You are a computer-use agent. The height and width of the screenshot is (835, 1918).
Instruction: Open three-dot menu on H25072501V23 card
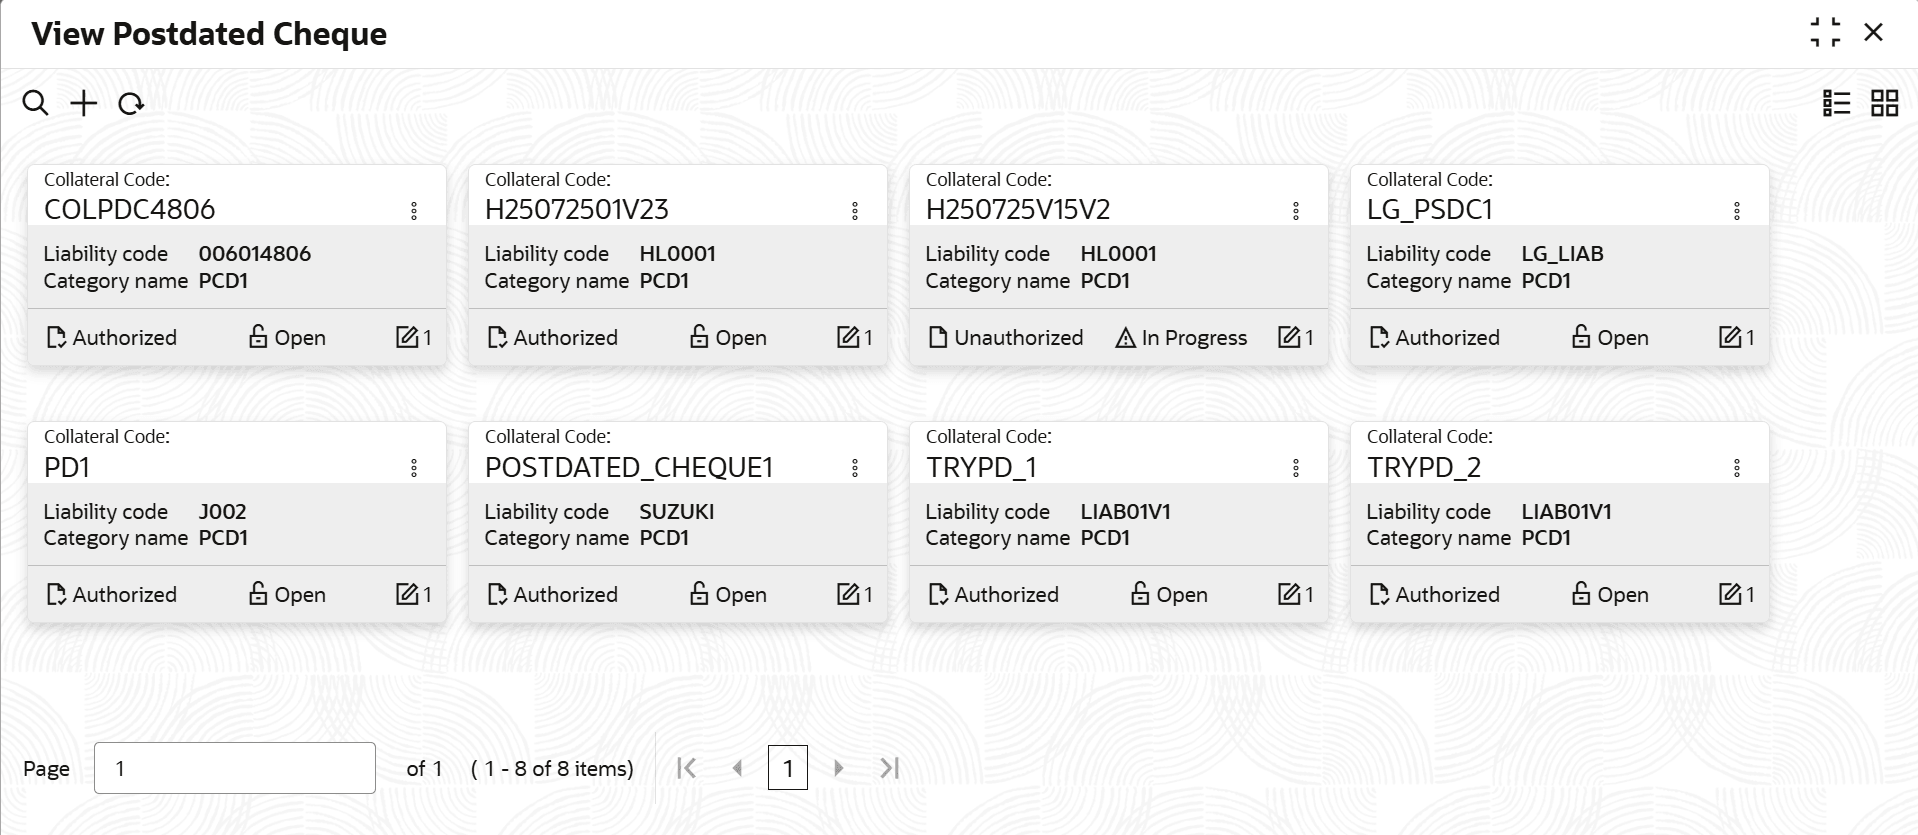click(x=855, y=211)
